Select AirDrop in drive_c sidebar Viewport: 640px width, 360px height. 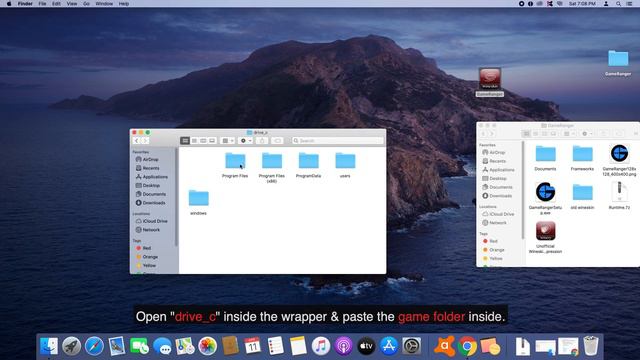pos(150,160)
